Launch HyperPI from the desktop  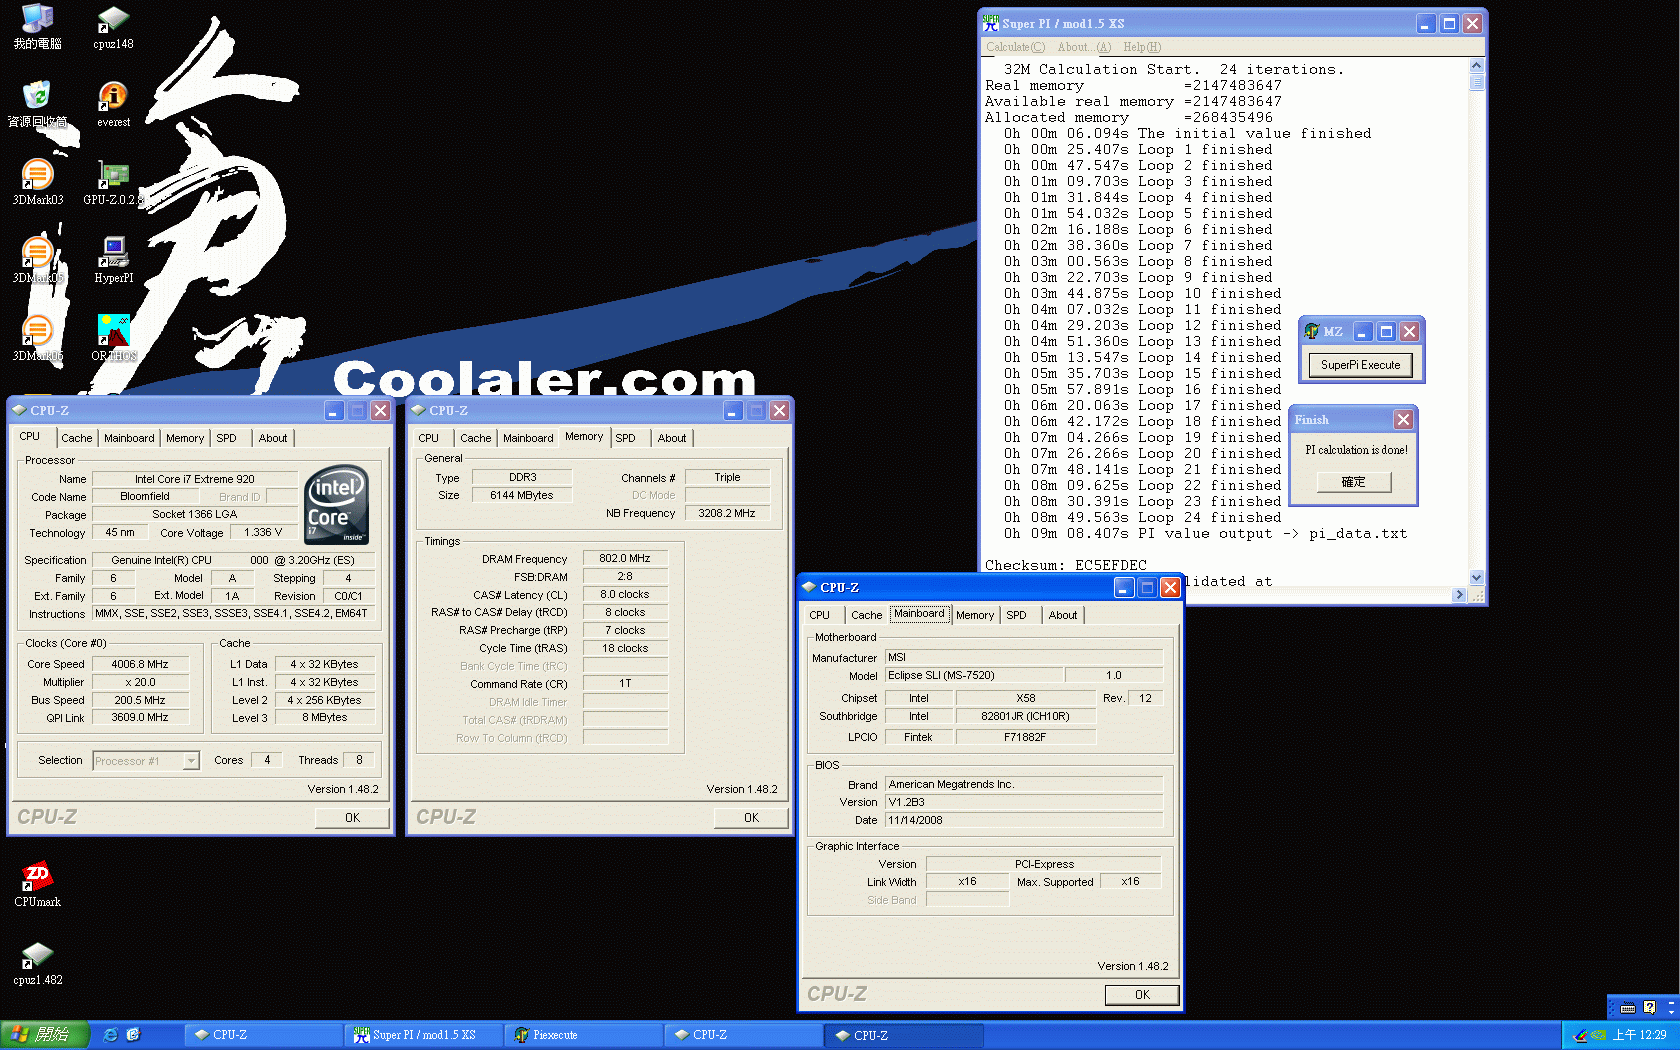(x=113, y=260)
